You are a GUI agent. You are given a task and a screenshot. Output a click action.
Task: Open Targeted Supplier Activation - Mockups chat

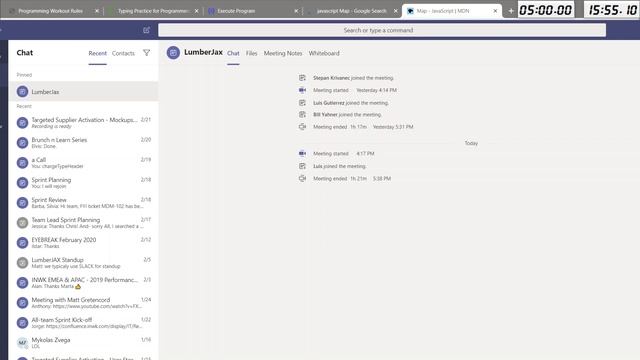click(83, 122)
